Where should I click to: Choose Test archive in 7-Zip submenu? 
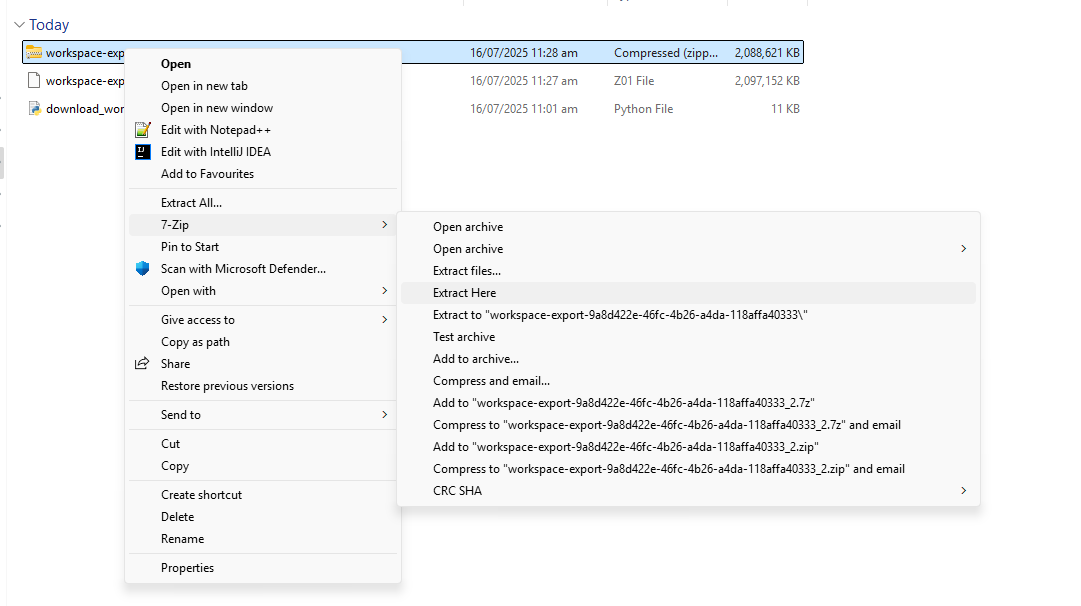[x=464, y=337]
